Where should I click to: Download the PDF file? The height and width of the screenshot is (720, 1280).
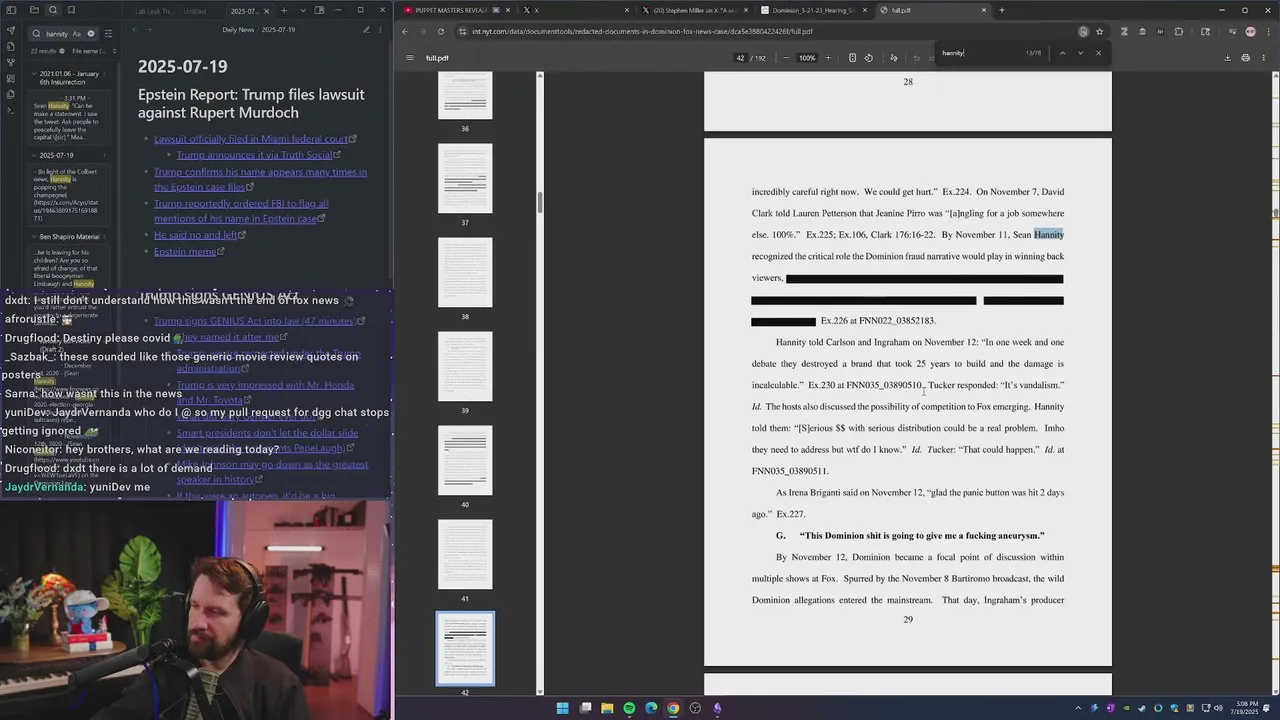[x=1227, y=58]
